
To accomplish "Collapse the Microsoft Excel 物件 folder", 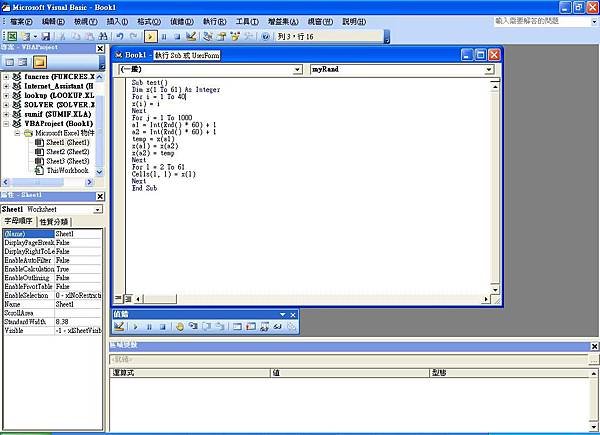I will click(17, 133).
